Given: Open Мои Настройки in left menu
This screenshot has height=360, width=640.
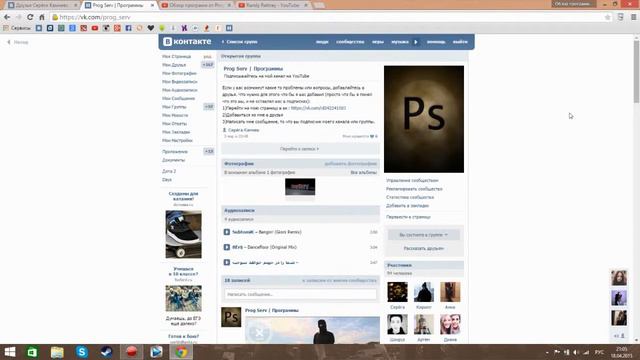Looking at the screenshot, I should (x=177, y=140).
